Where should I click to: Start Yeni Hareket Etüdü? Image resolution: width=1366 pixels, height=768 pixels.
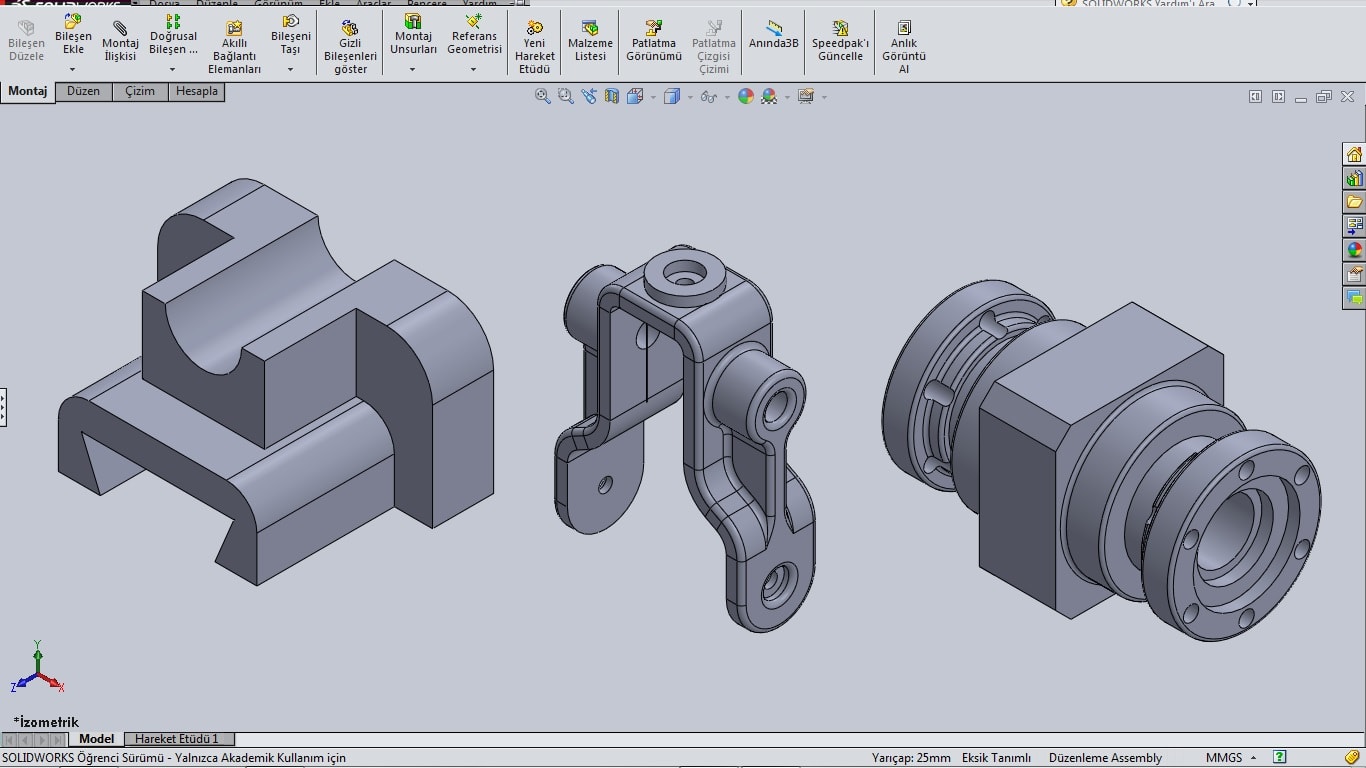coord(535,47)
